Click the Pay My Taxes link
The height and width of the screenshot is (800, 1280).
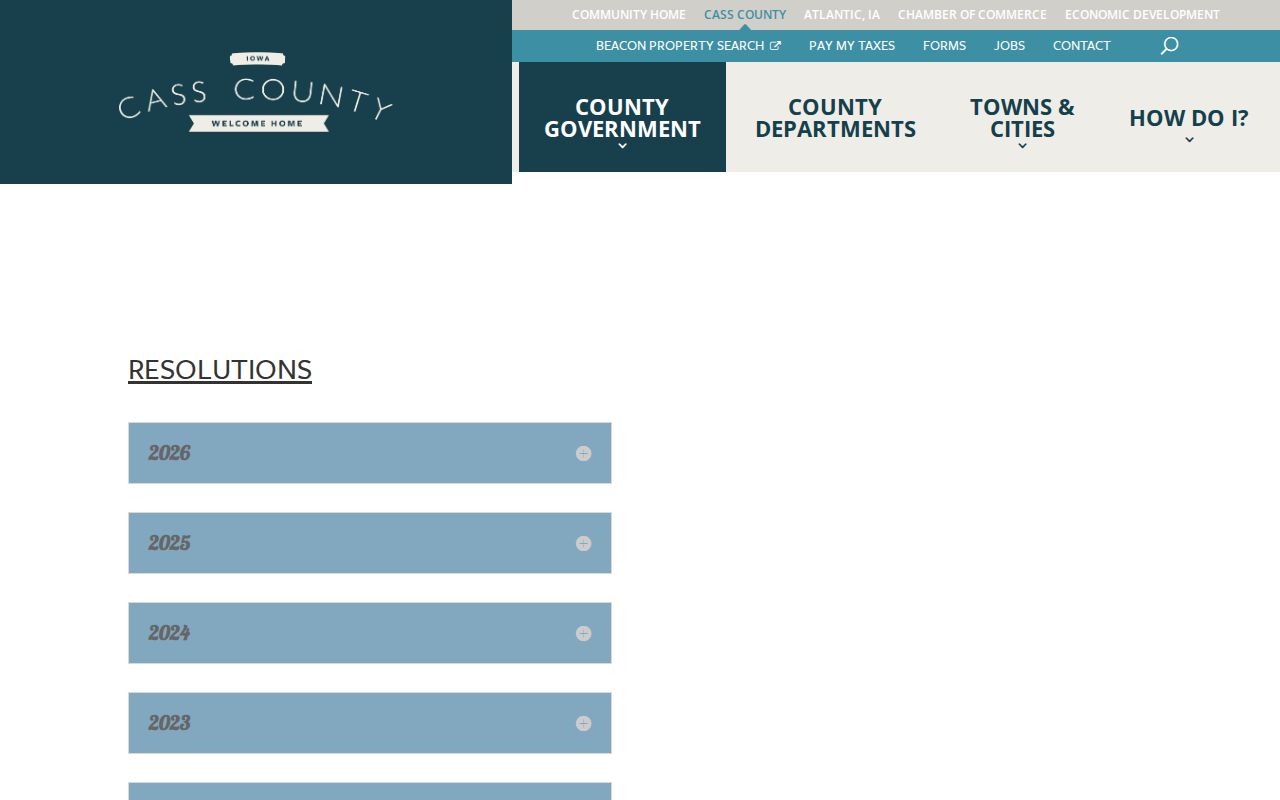click(852, 46)
